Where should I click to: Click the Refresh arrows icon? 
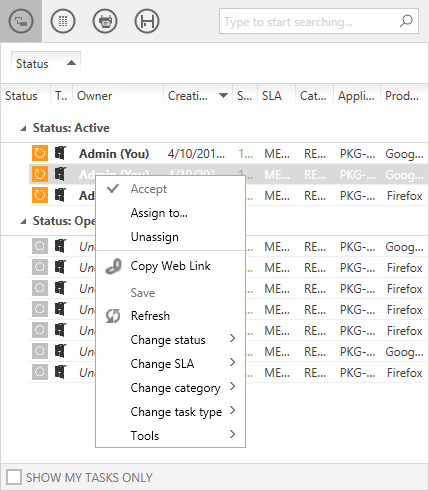(113, 316)
